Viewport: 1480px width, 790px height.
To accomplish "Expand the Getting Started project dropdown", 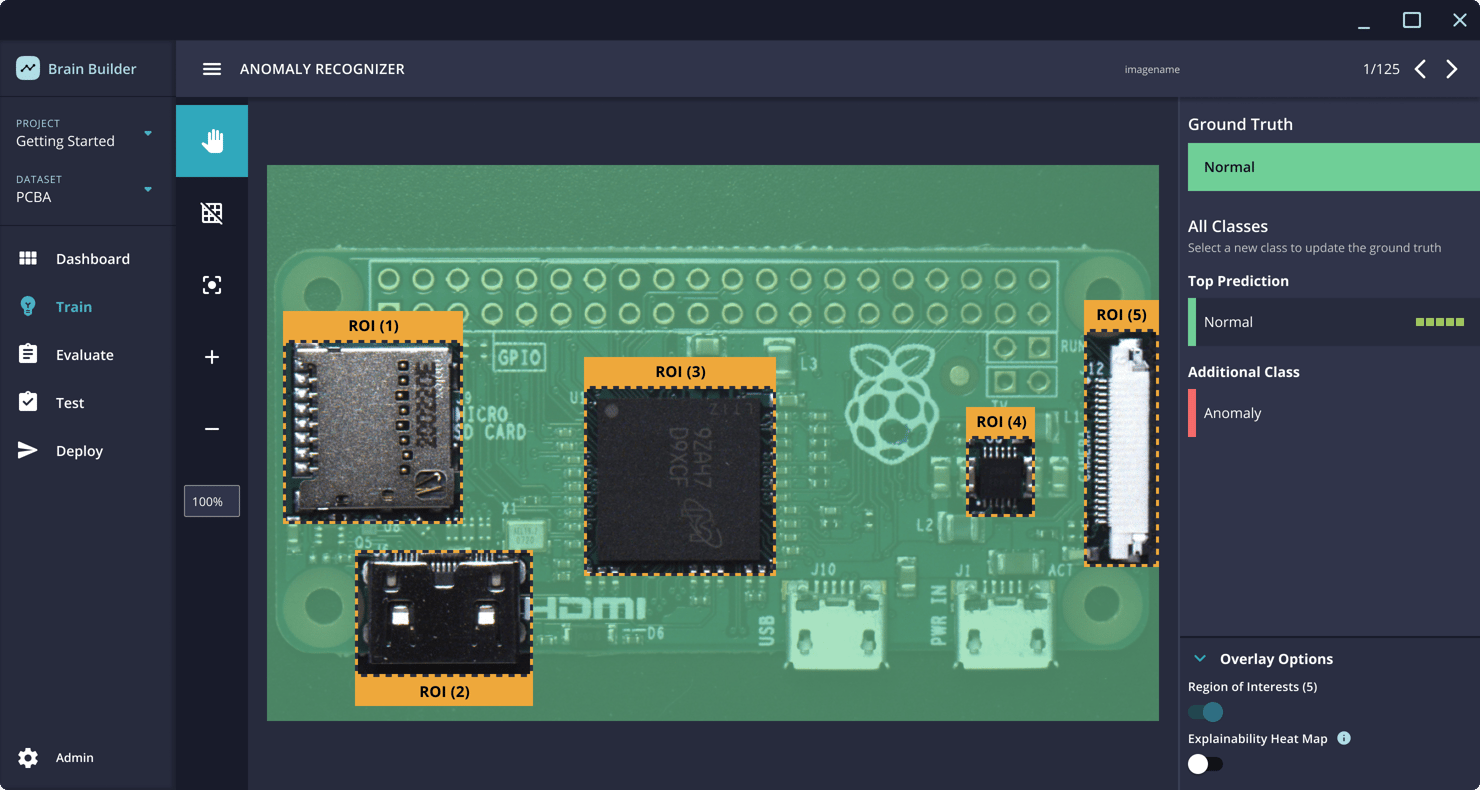I will (x=147, y=133).
